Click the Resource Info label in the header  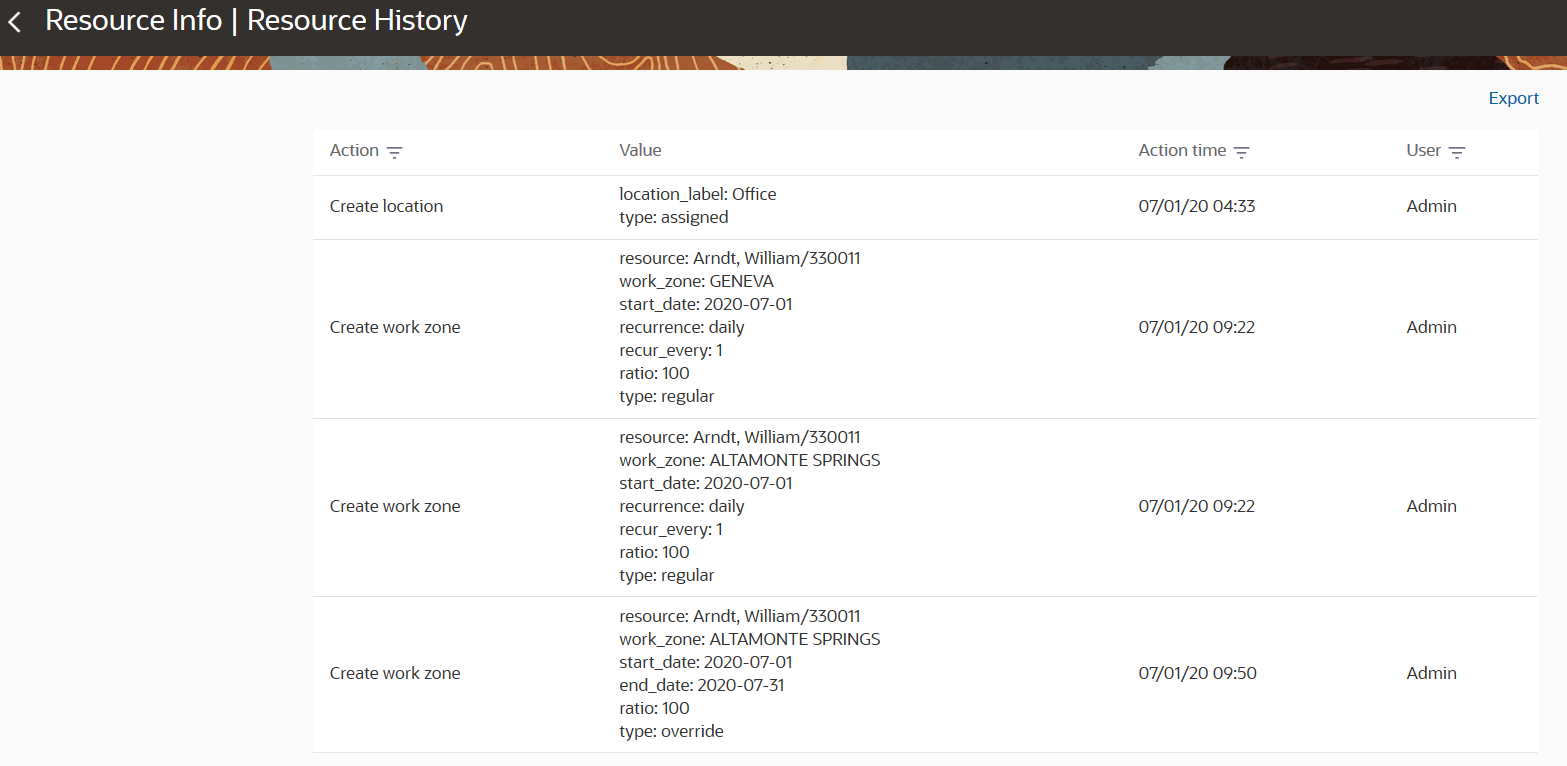(x=133, y=20)
